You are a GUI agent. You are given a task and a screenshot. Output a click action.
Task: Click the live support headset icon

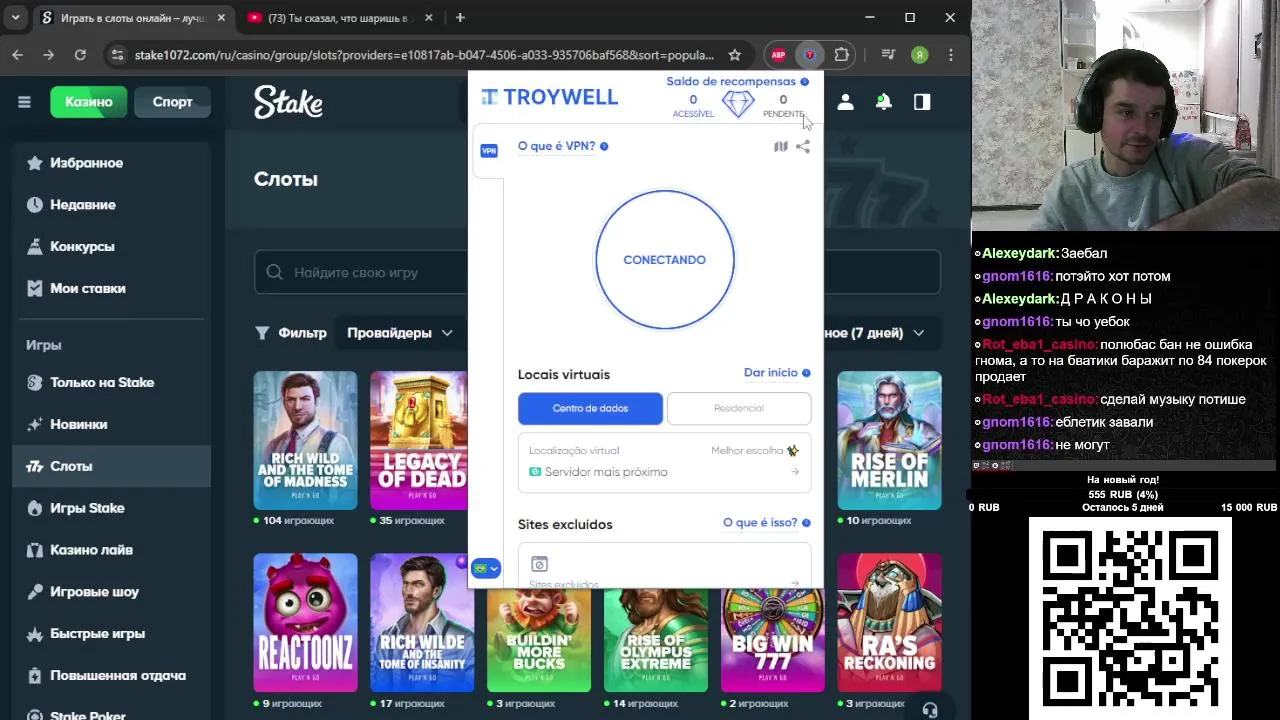point(930,710)
